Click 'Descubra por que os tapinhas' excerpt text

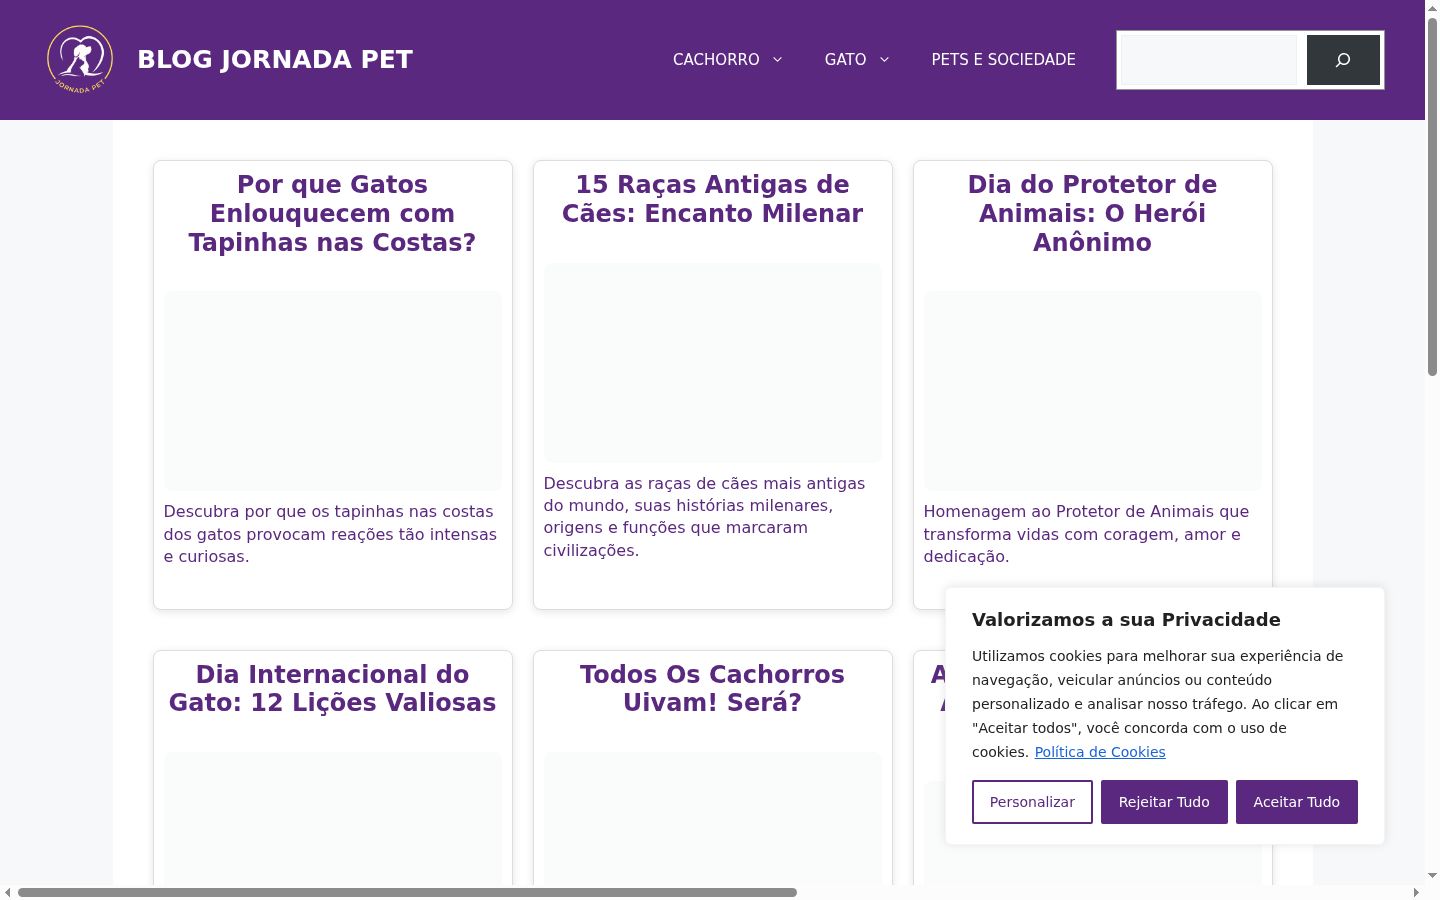(330, 534)
